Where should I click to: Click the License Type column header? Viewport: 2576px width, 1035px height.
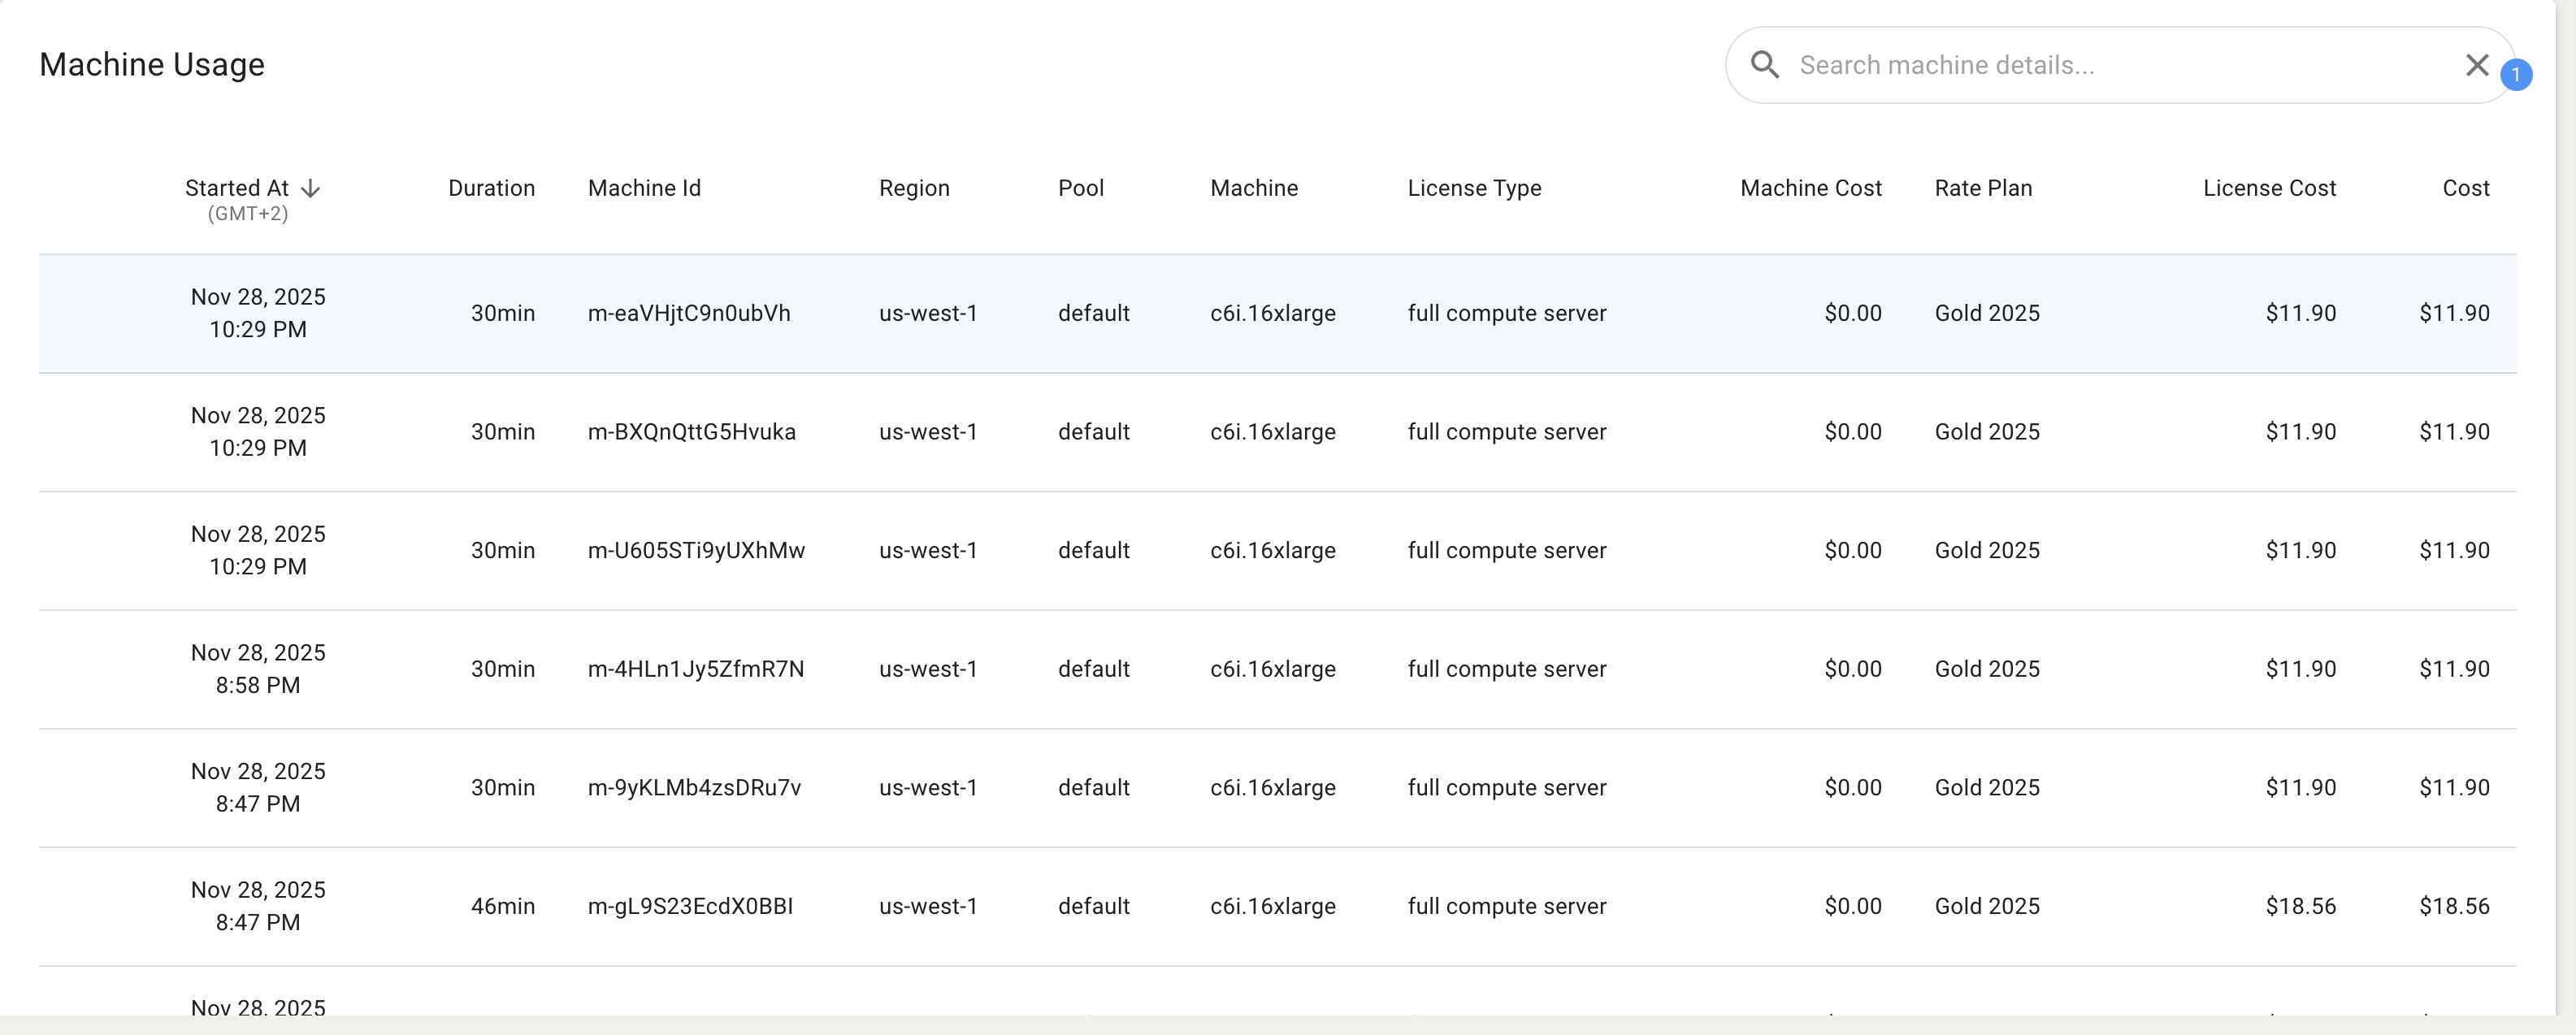(1474, 188)
